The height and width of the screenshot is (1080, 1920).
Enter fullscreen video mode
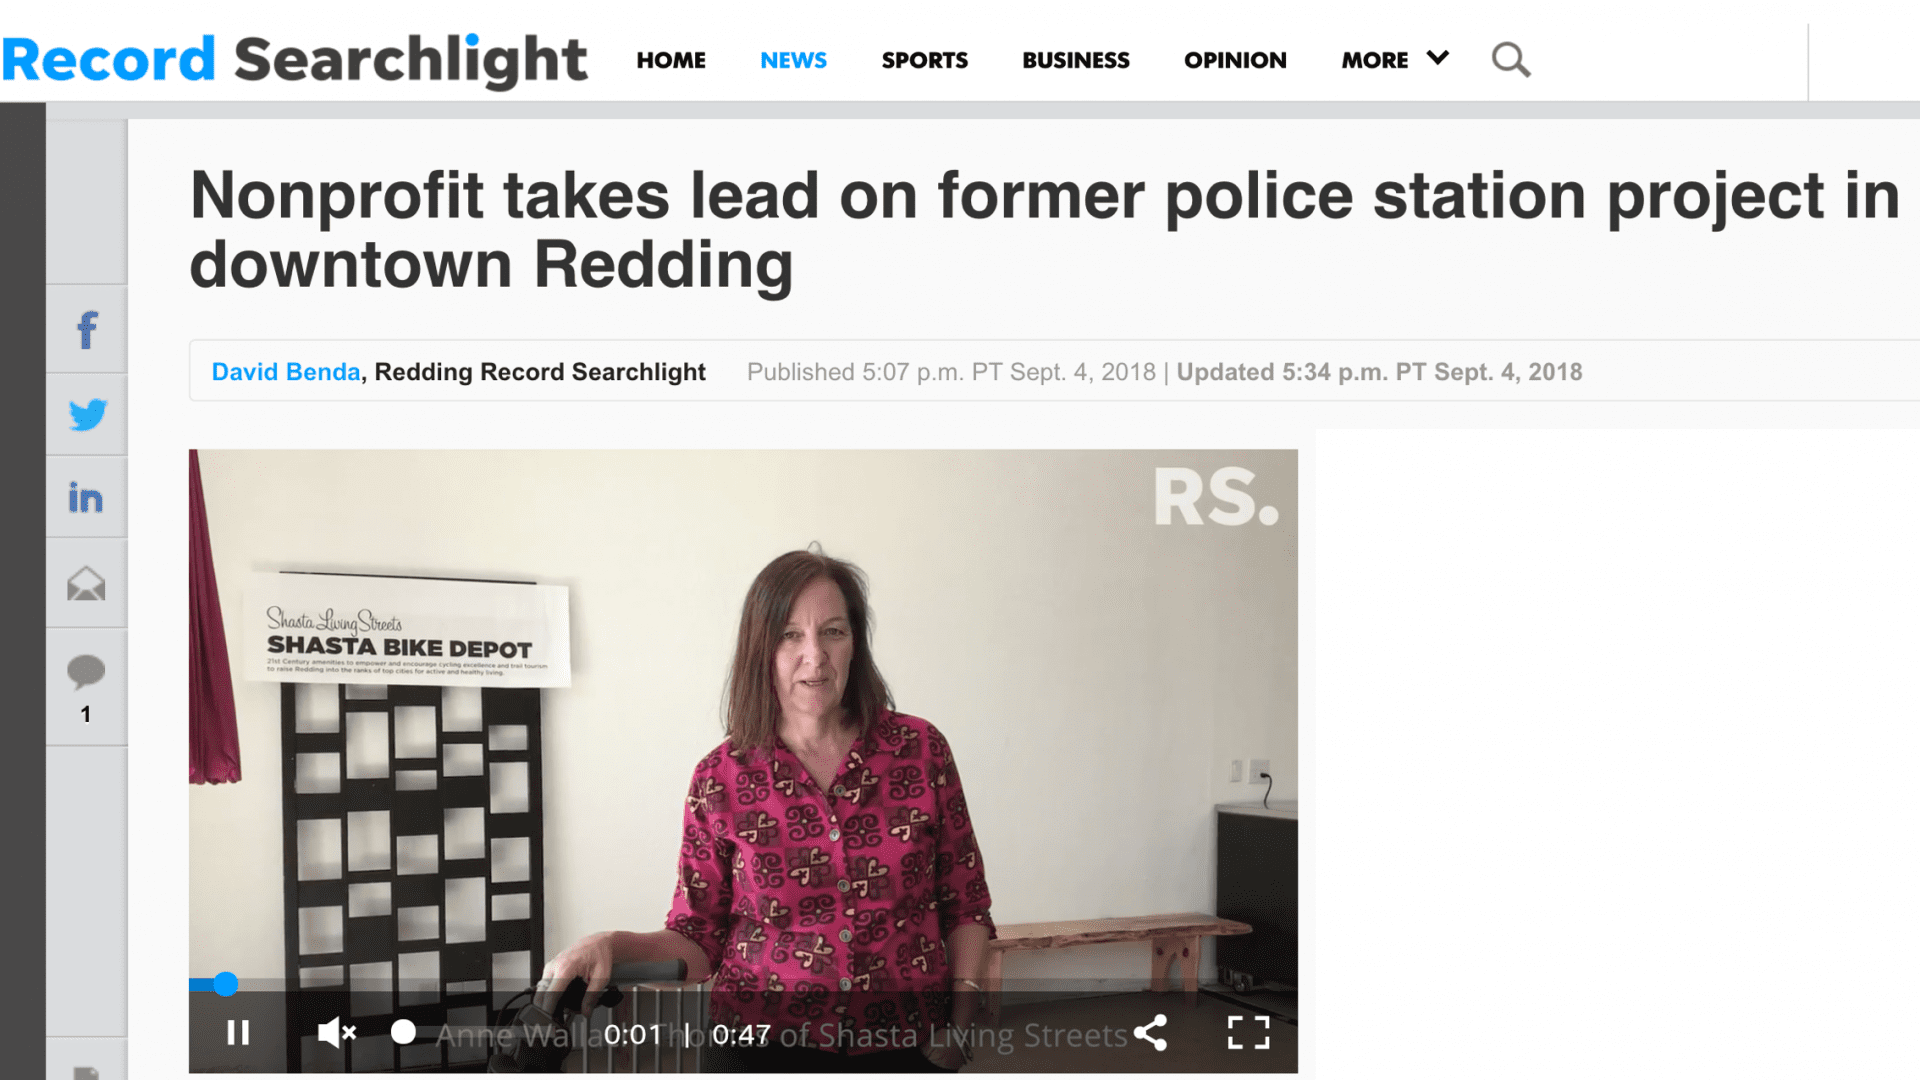pos(1248,1033)
